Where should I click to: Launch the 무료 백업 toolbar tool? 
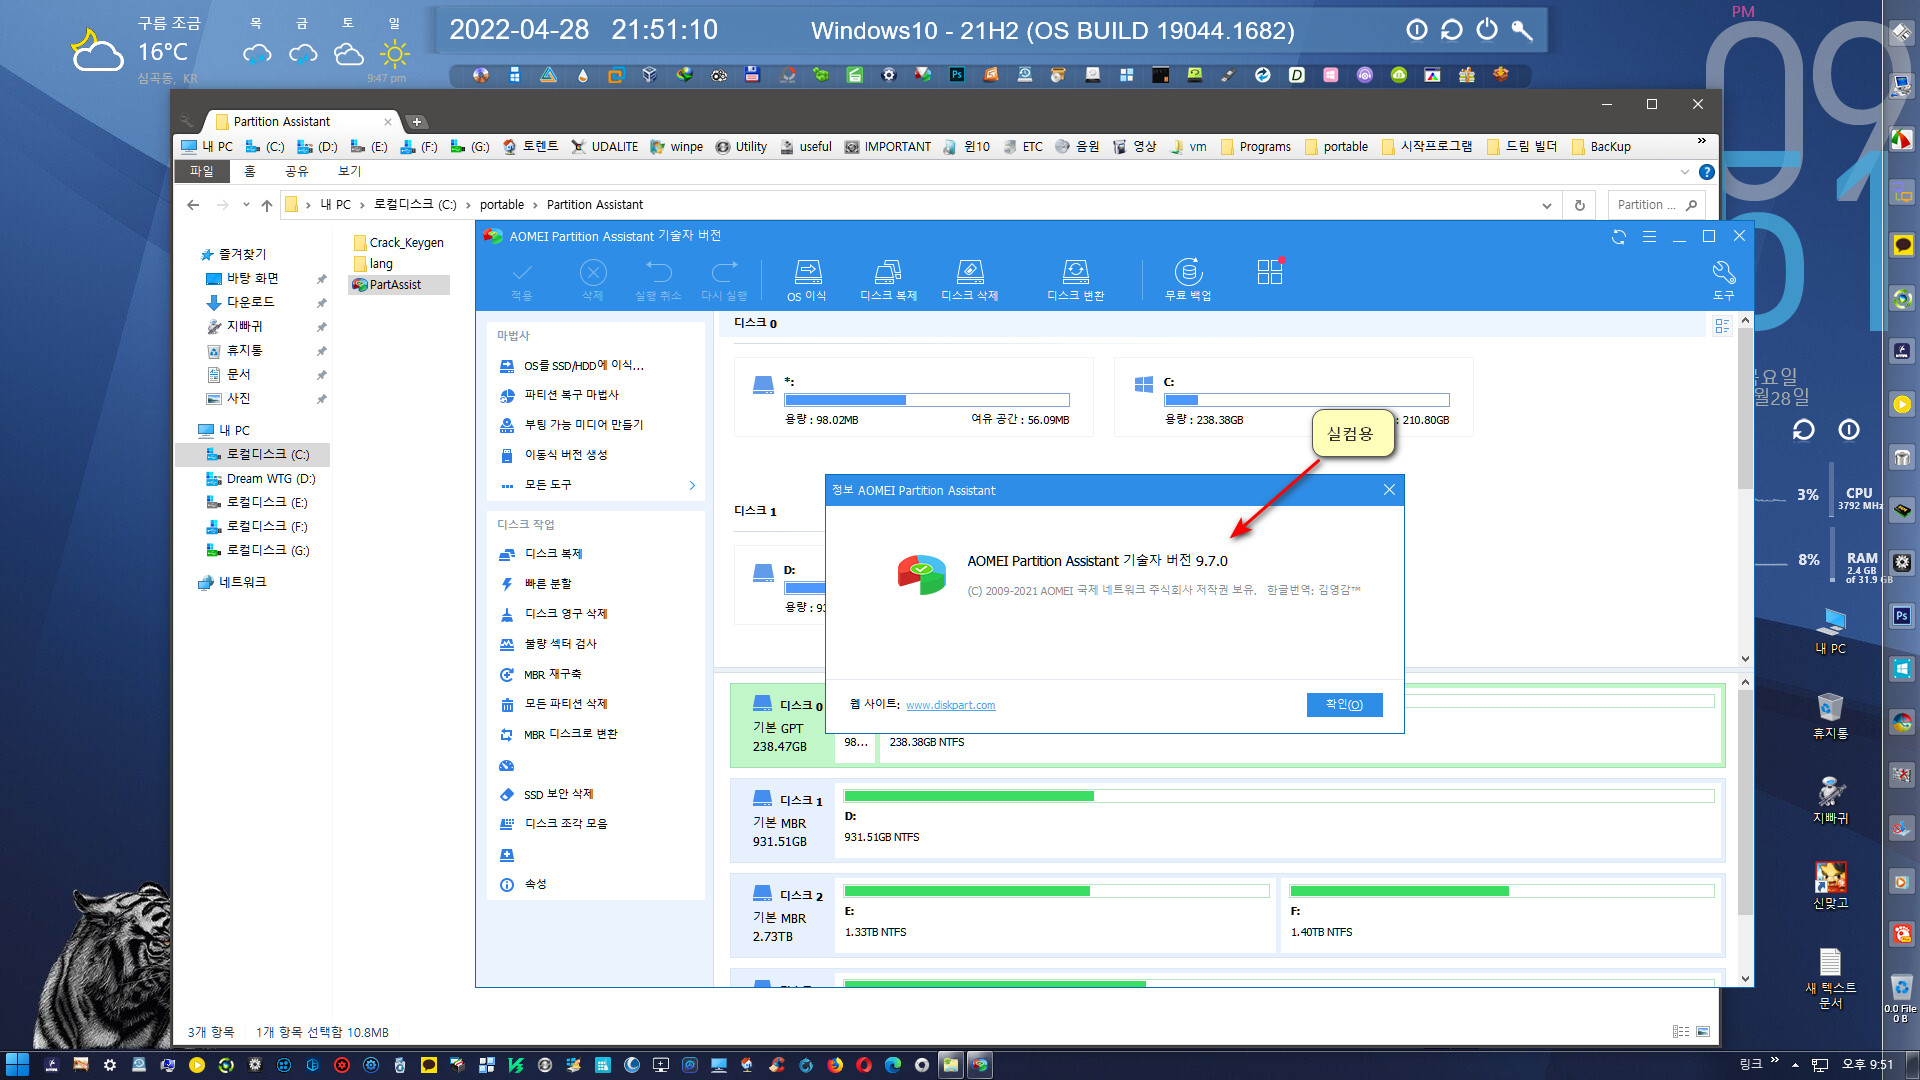[1187, 280]
